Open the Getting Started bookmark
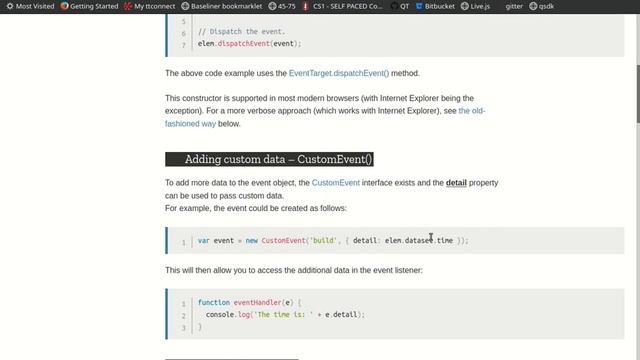The height and width of the screenshot is (360, 640). pos(89,6)
